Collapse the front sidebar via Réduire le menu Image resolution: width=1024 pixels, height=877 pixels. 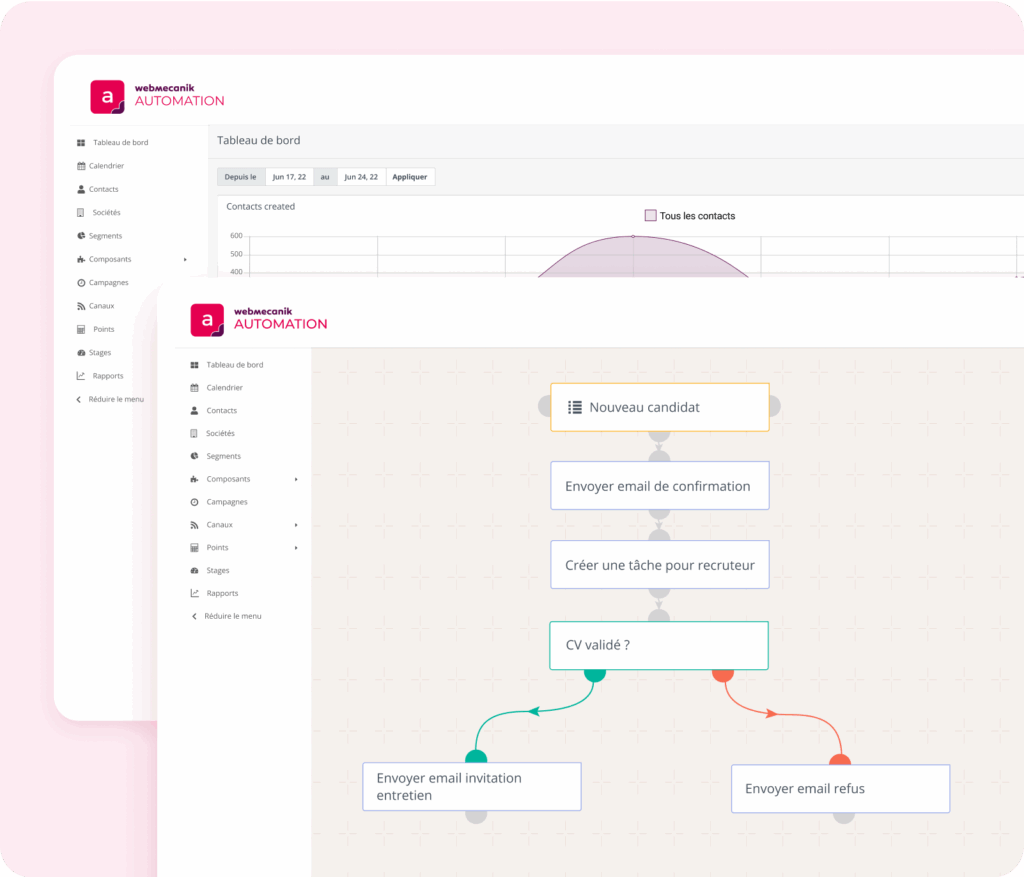point(232,616)
